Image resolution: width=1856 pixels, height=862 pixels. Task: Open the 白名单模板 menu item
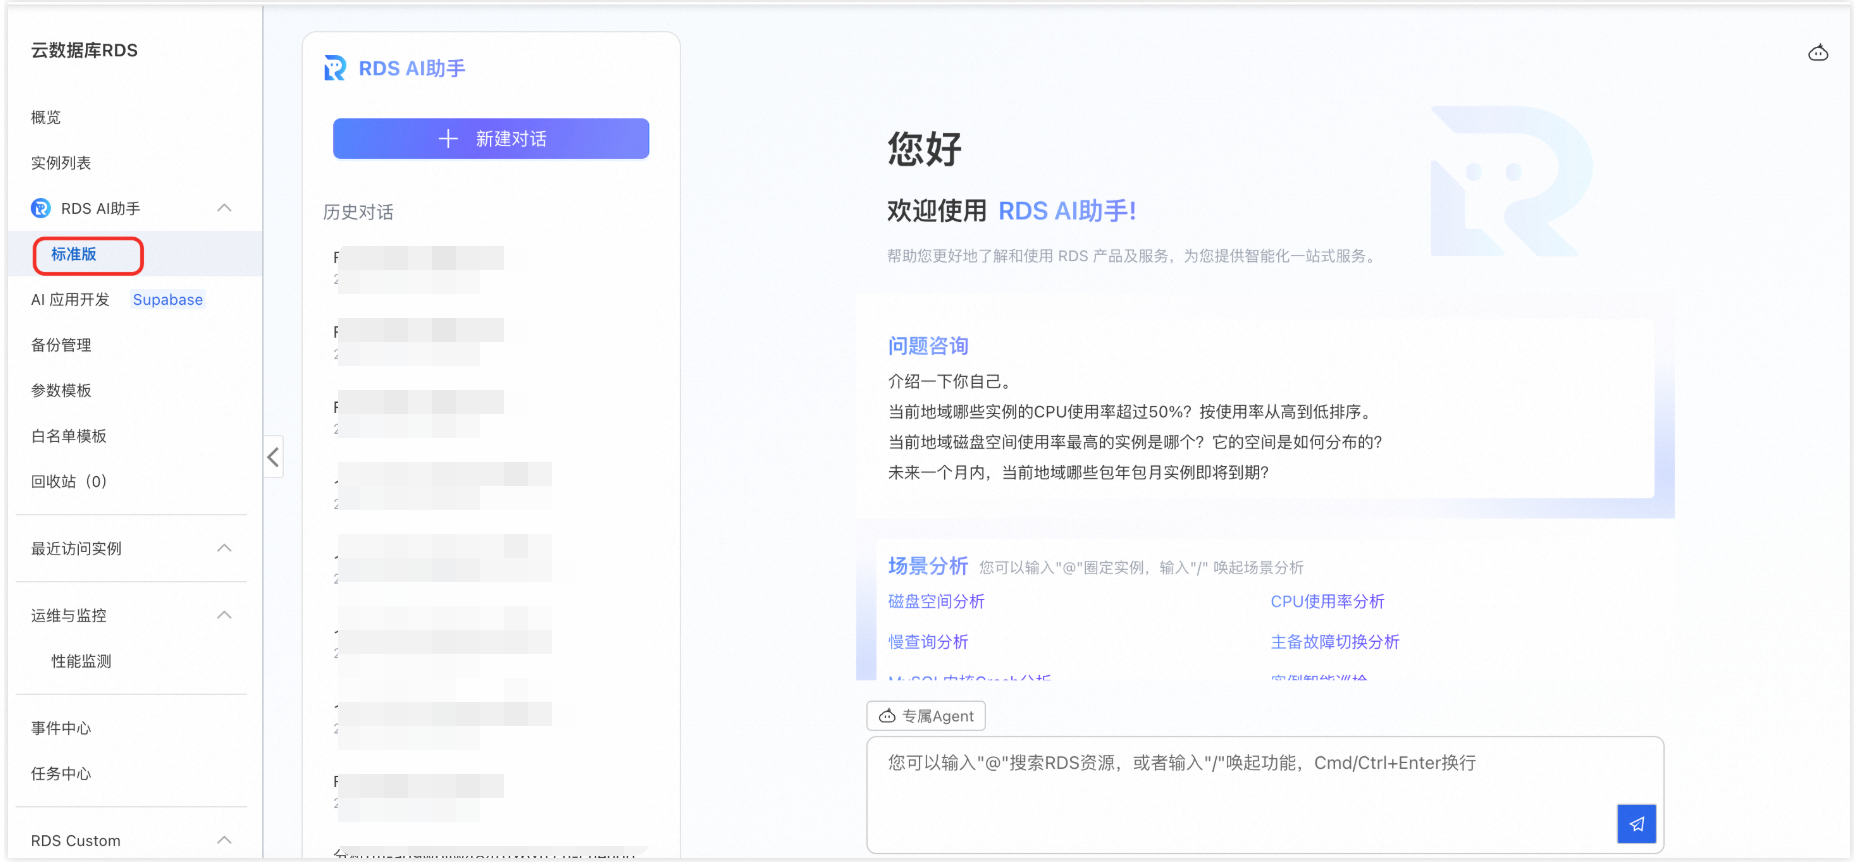coord(69,436)
